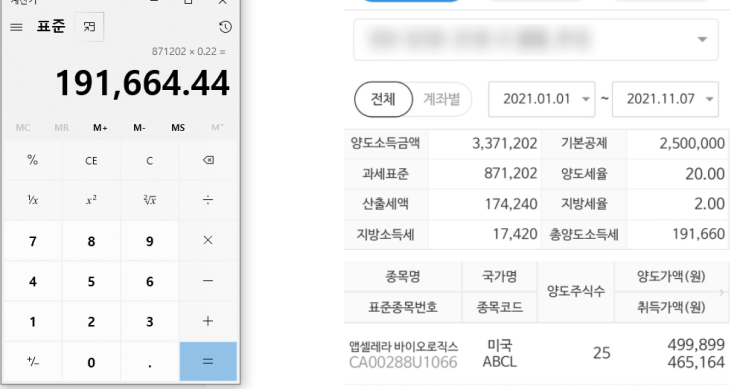Click the divide operator key

[x=208, y=200]
